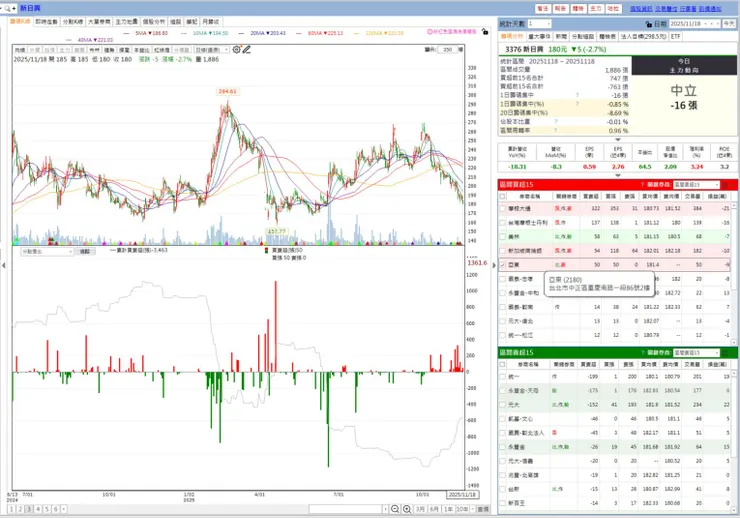Click icon at right of green 區間賣超15 header
Screen dimensions: 740x518
725,352
